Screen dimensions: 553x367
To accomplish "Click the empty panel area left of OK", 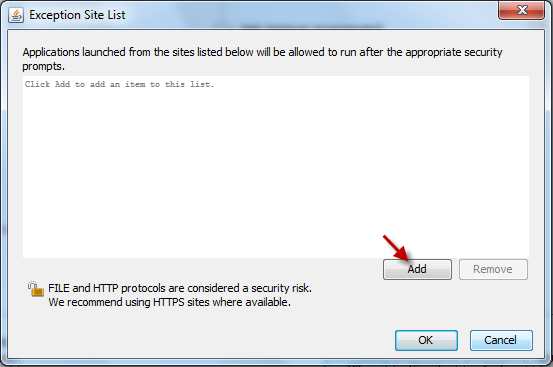I will click(x=201, y=338).
